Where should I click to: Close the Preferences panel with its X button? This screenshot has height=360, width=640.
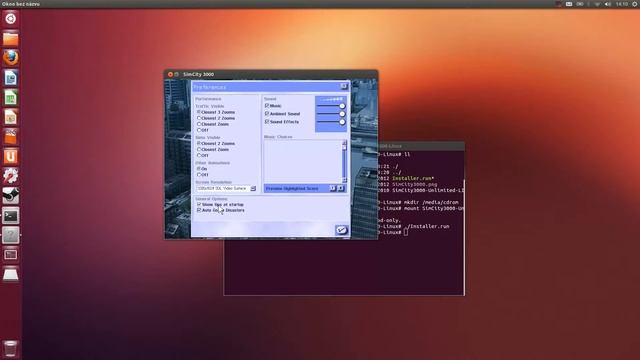(344, 86)
